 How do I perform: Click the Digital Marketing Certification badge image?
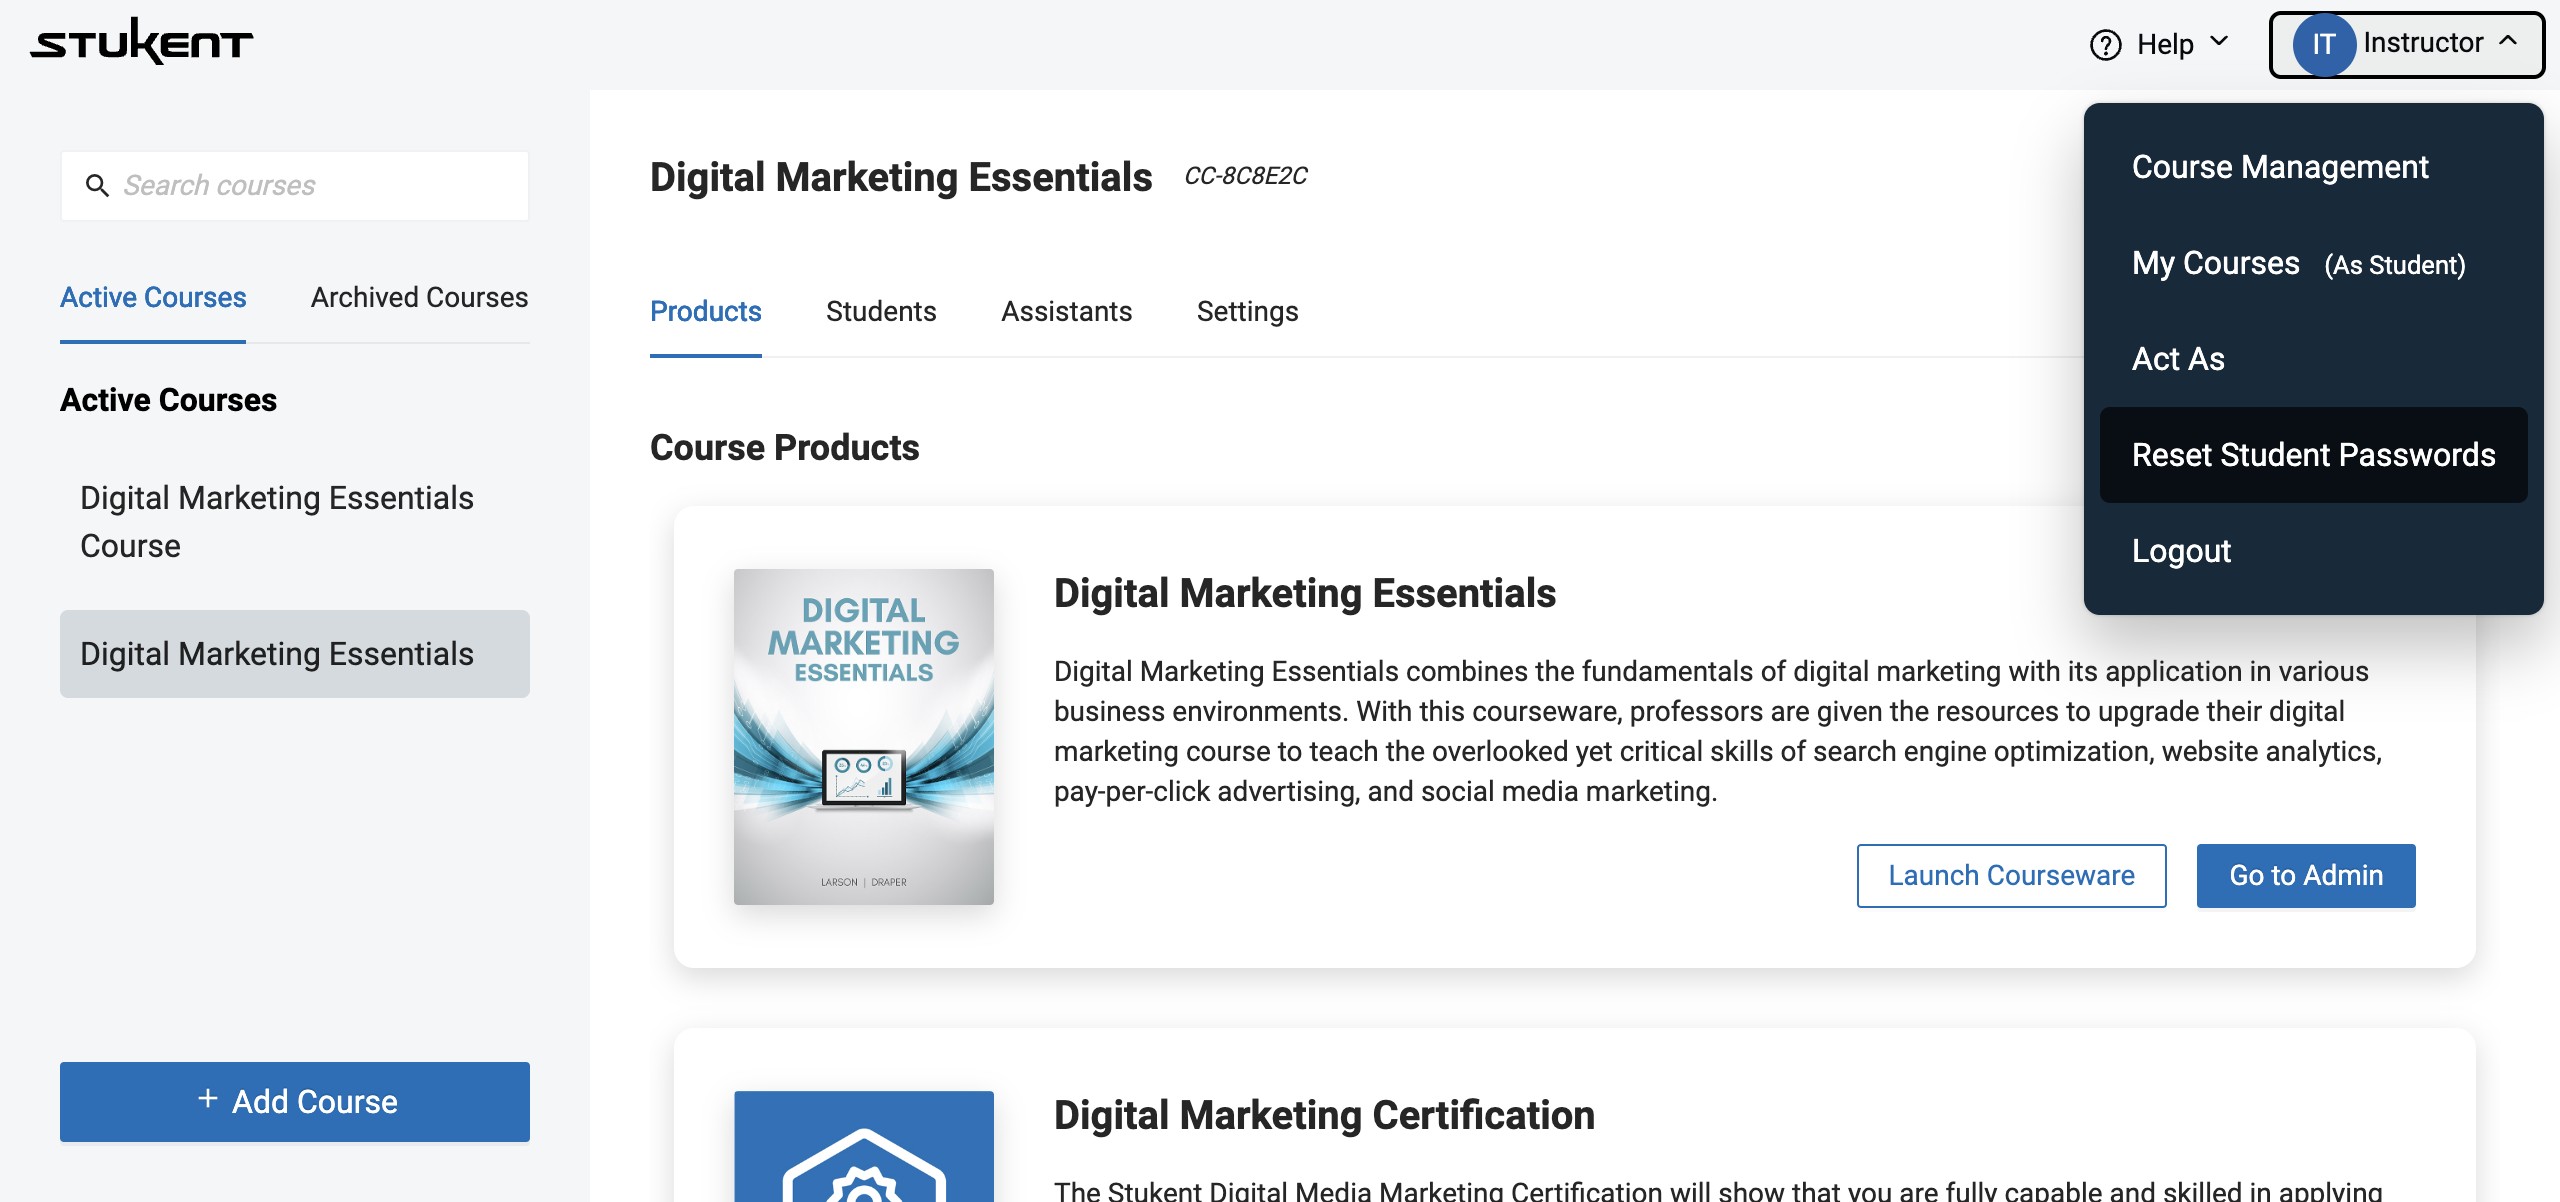(863, 1146)
